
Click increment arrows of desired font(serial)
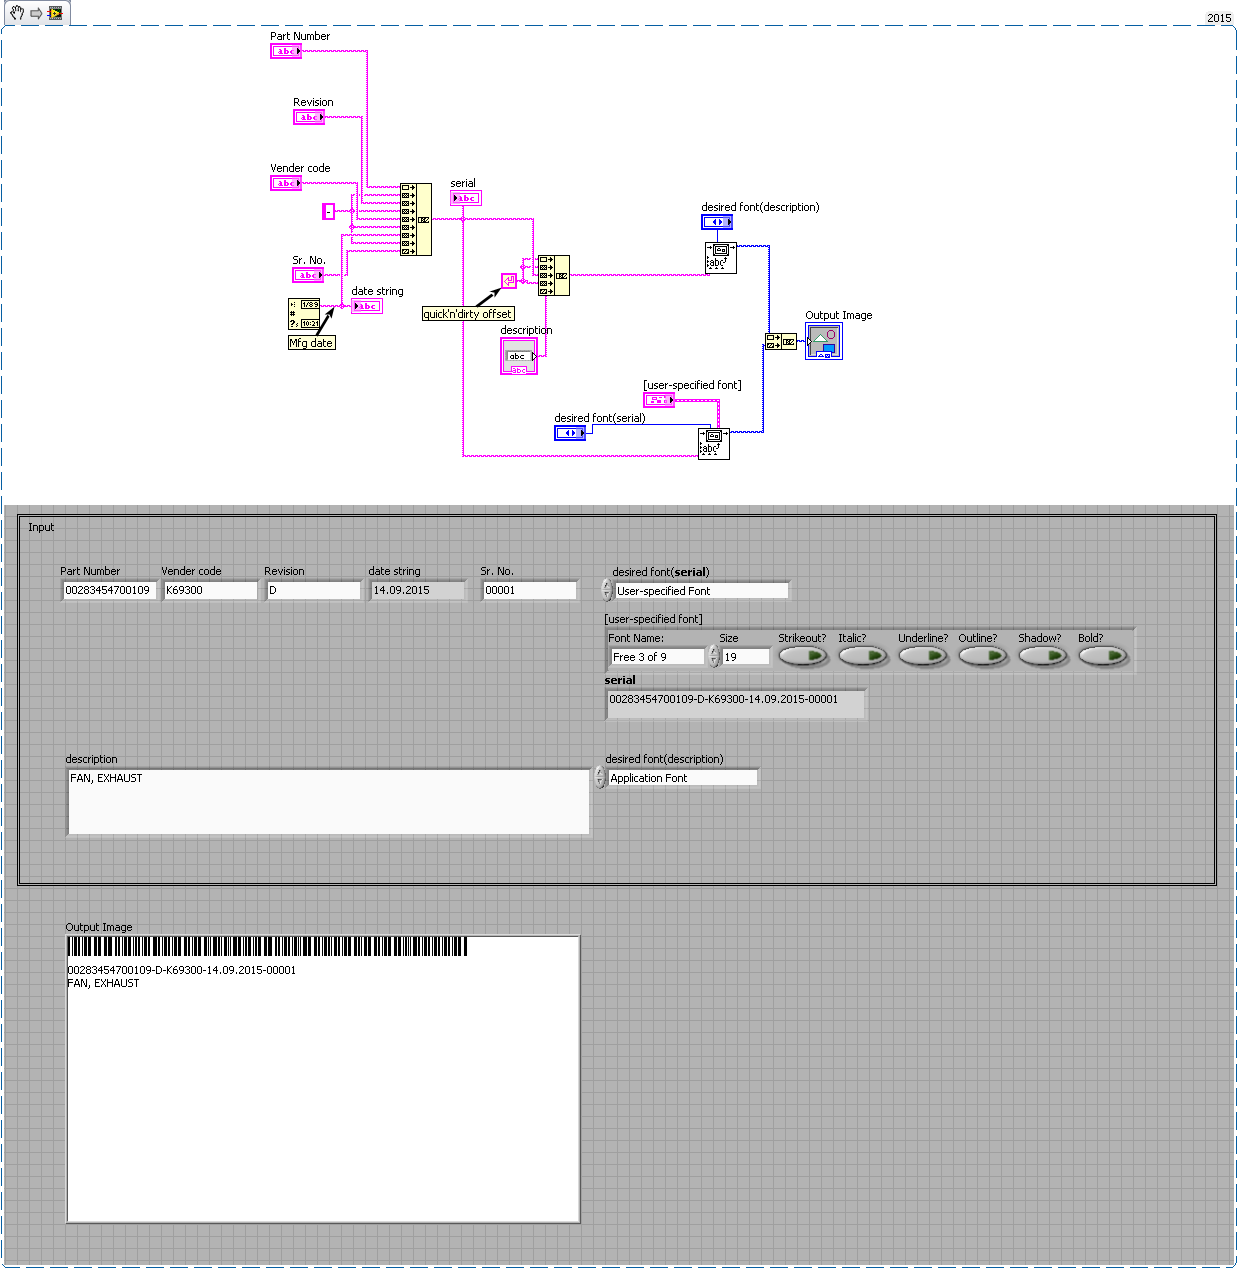tap(607, 590)
